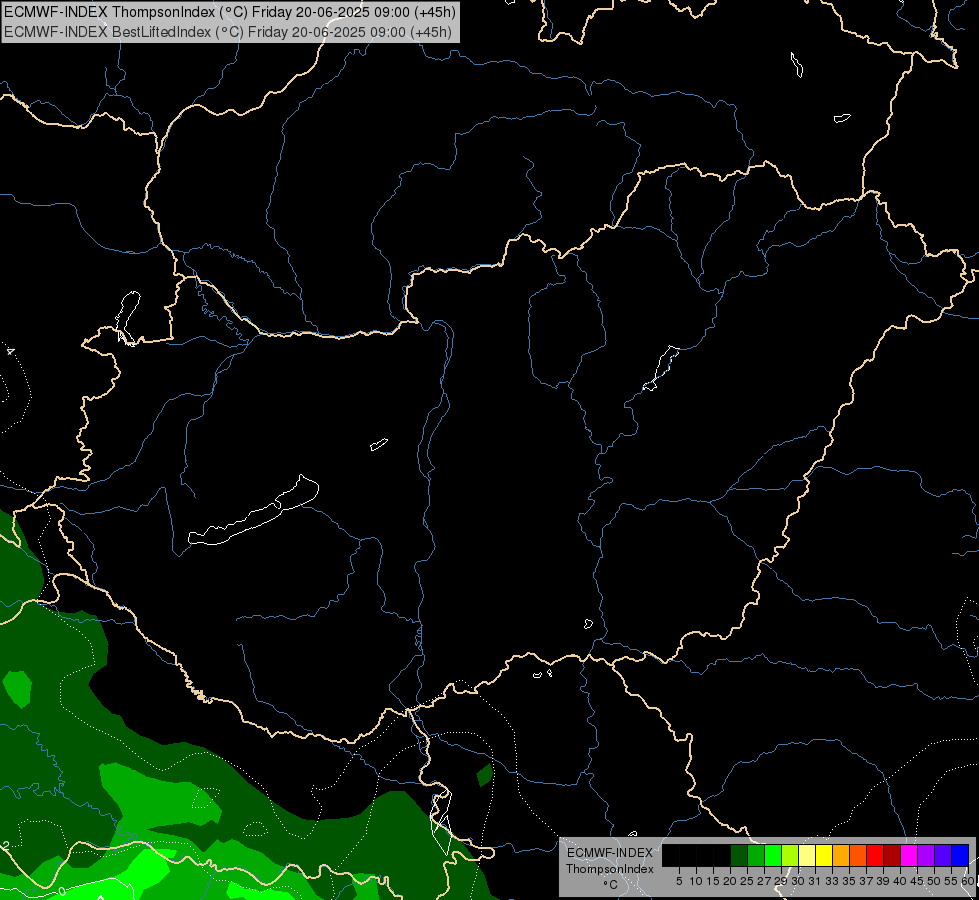The image size is (979, 900).
Task: Click the legend tick value '25'
Action: pyautogui.click(x=747, y=881)
